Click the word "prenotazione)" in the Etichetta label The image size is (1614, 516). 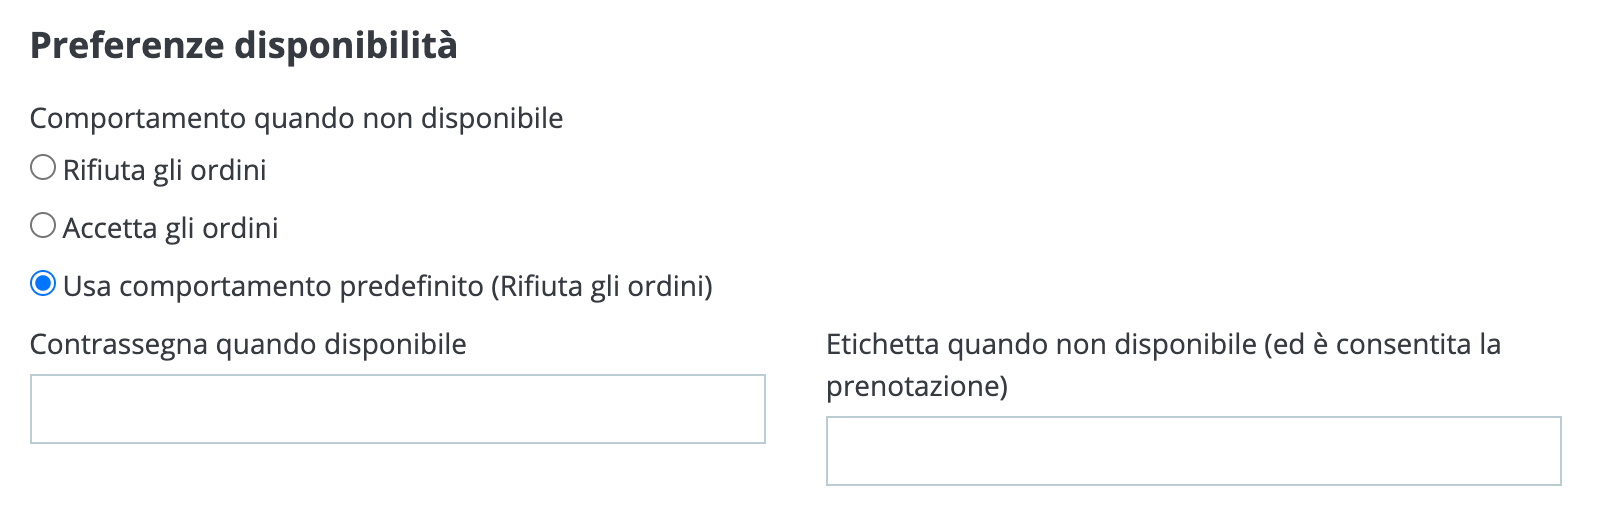click(917, 386)
